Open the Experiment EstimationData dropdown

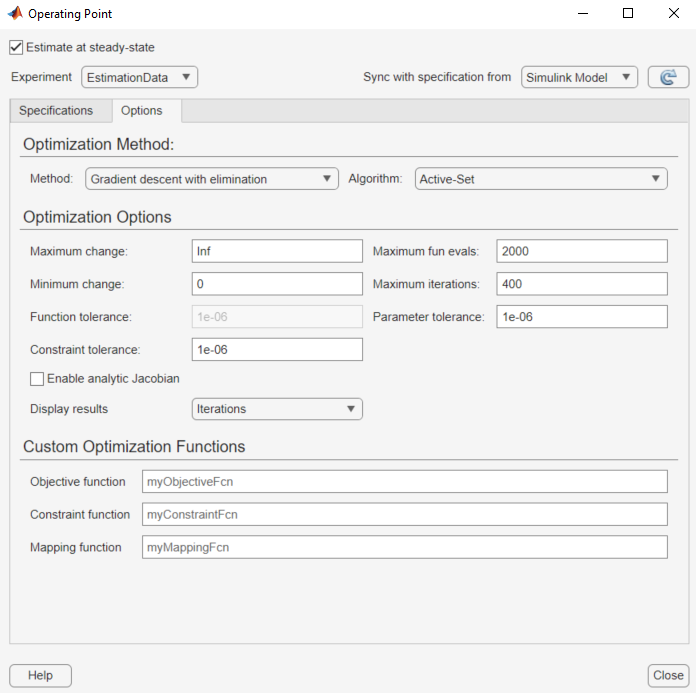[x=139, y=77]
